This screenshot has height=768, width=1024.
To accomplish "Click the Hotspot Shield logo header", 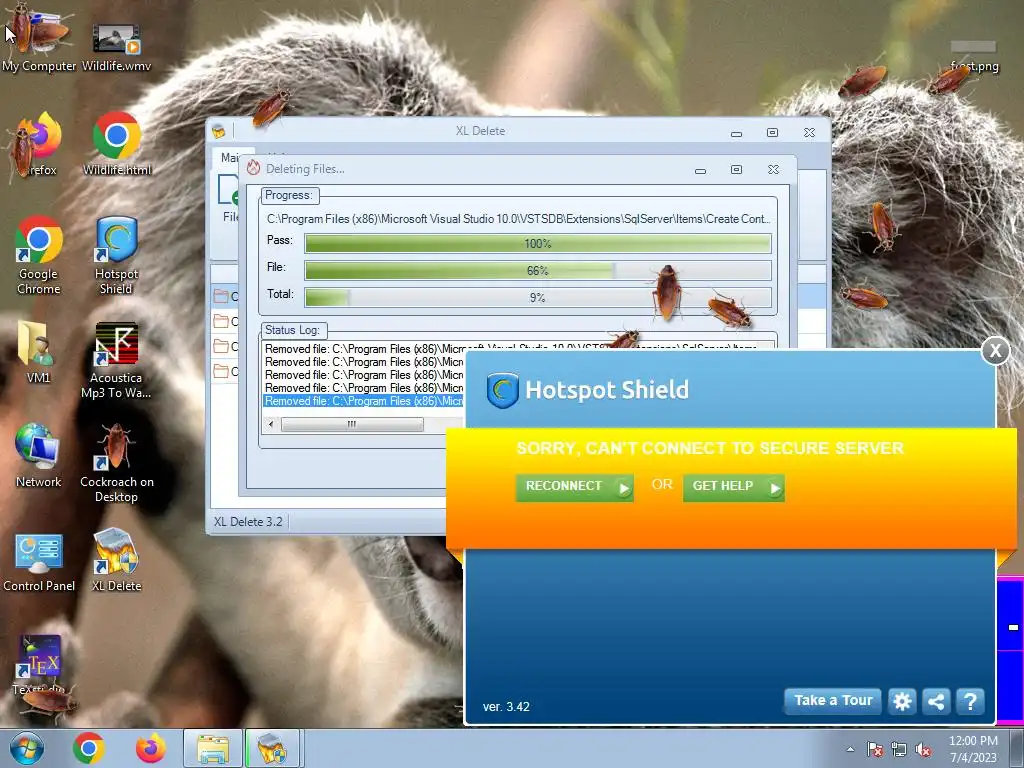I will point(588,390).
